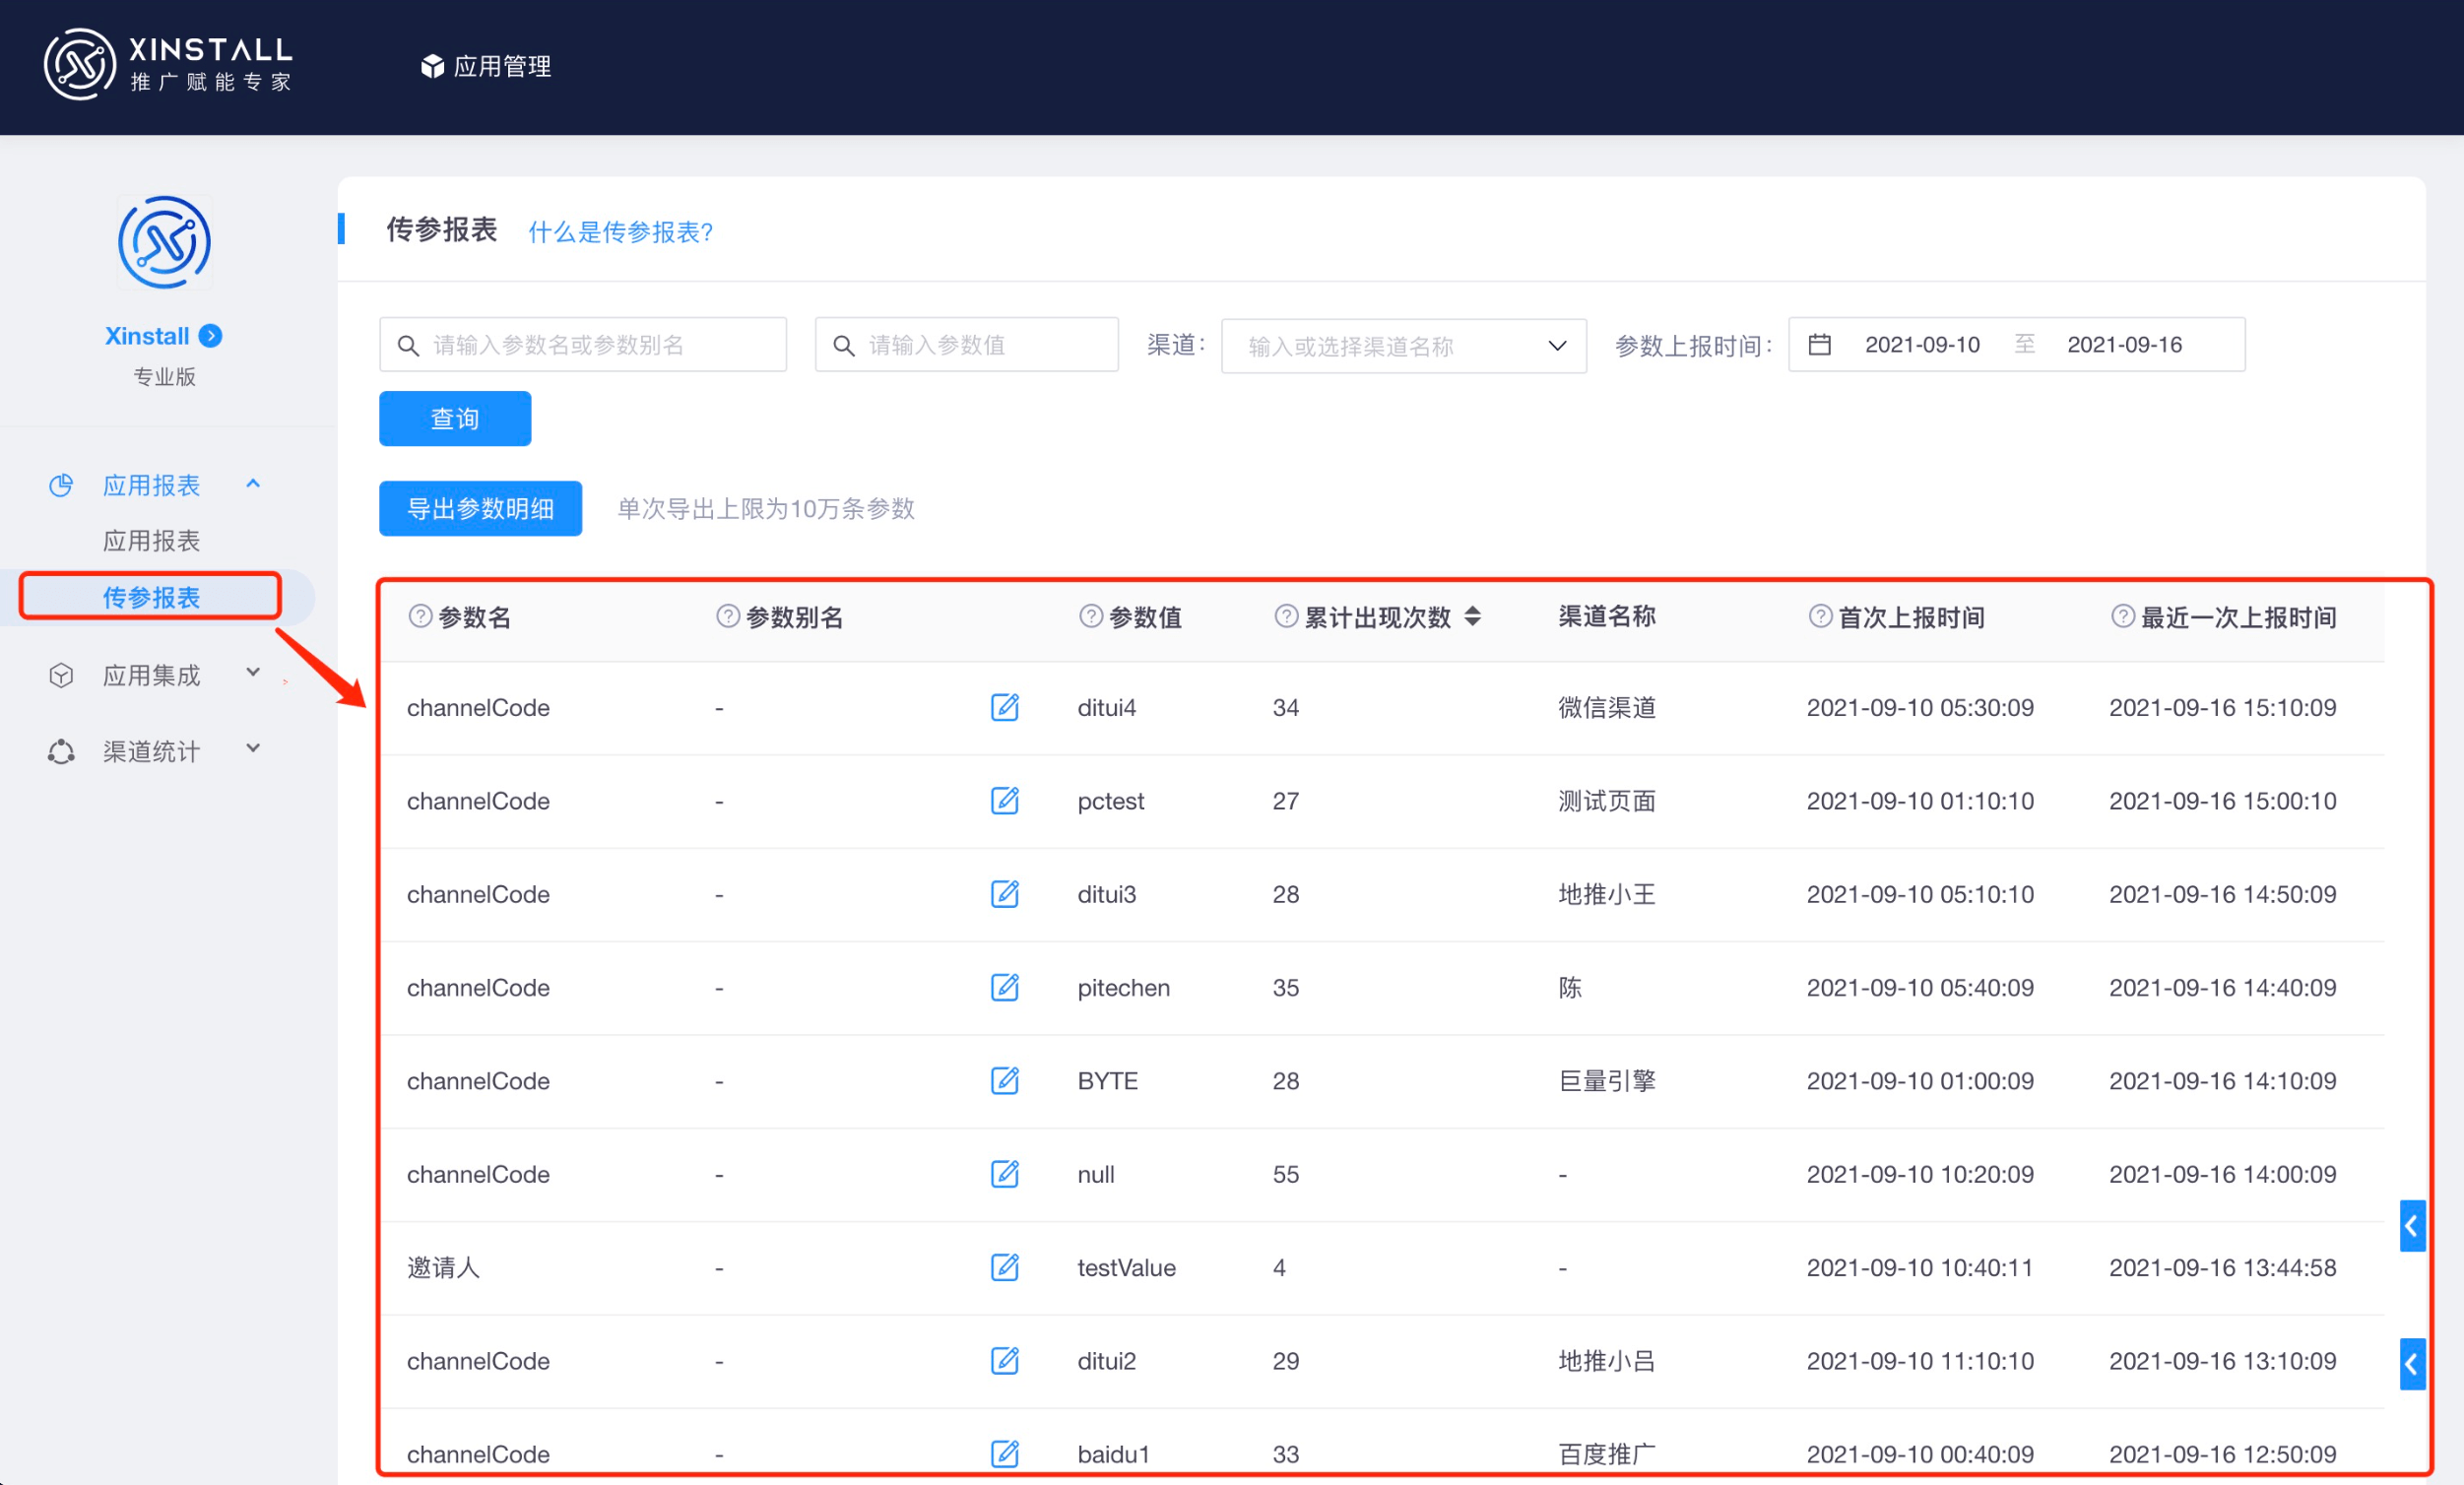Collapse the 应用报表 sidebar section
Viewport: 2464px width, 1485px height.
tap(252, 483)
